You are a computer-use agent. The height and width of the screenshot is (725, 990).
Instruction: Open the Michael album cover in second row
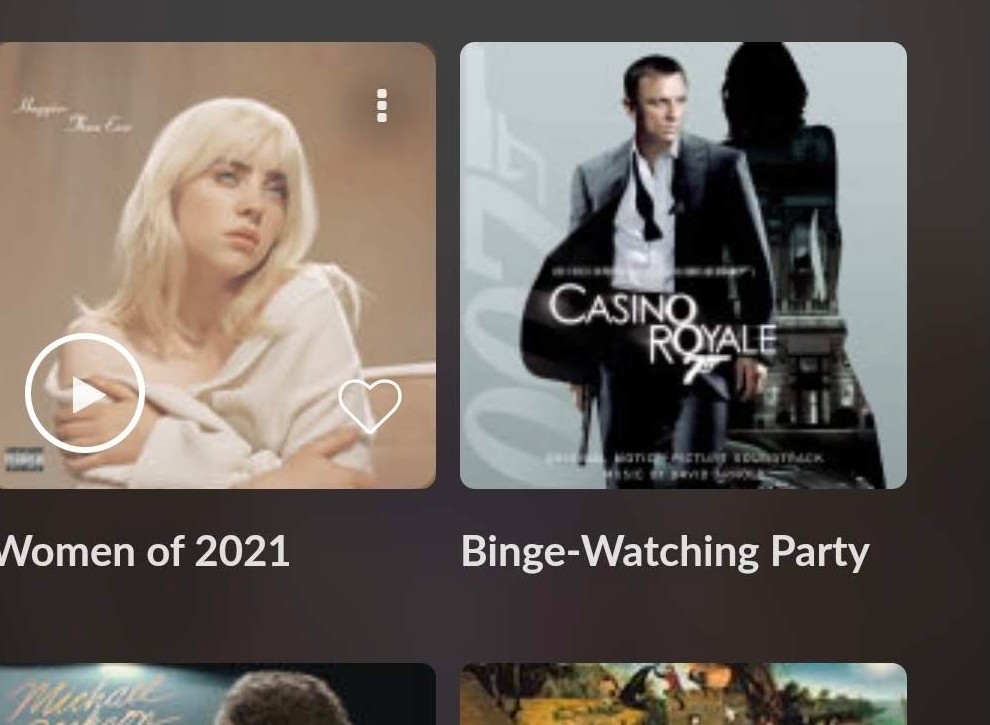(218, 694)
